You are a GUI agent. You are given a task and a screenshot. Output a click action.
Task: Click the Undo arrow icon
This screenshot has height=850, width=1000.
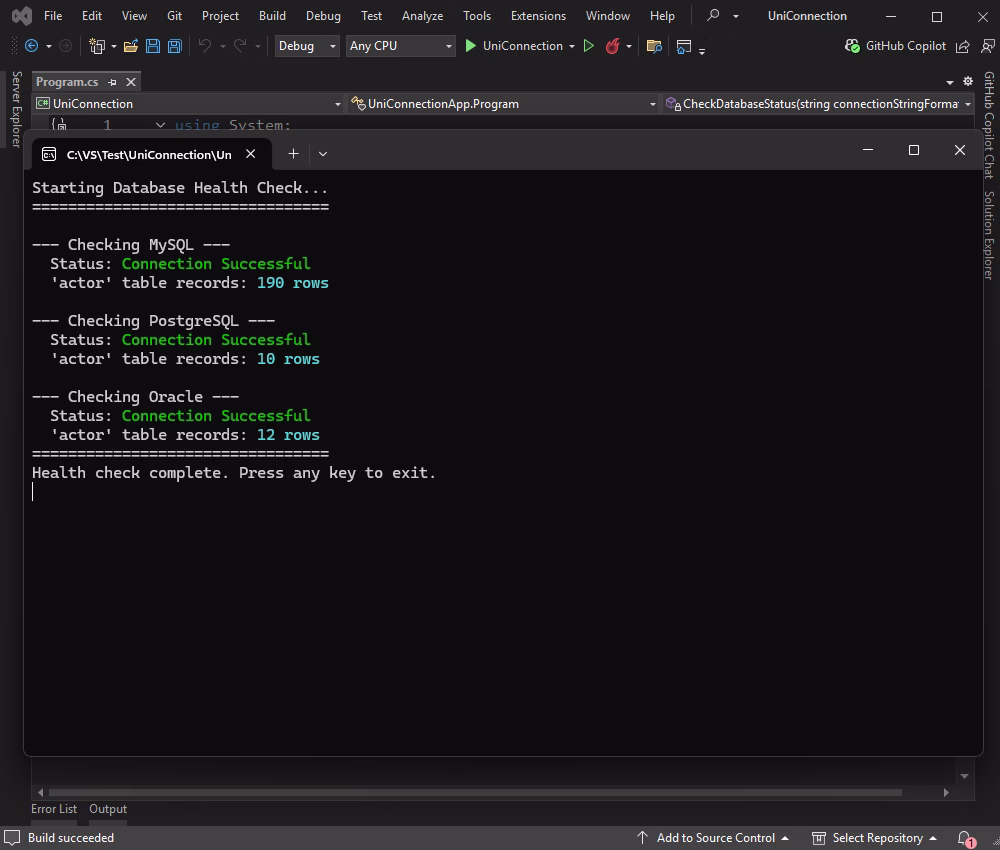point(205,46)
